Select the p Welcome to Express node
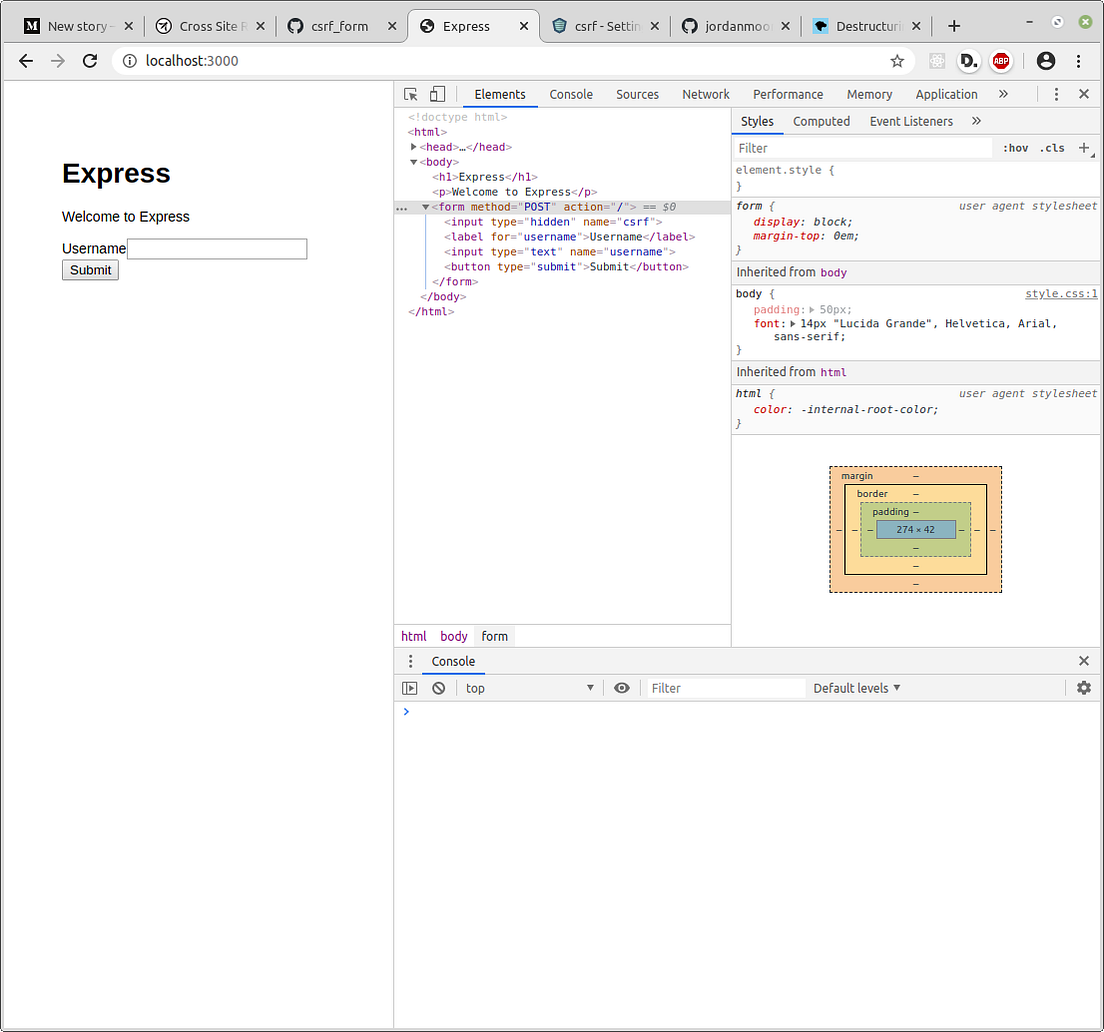 pyautogui.click(x=514, y=191)
